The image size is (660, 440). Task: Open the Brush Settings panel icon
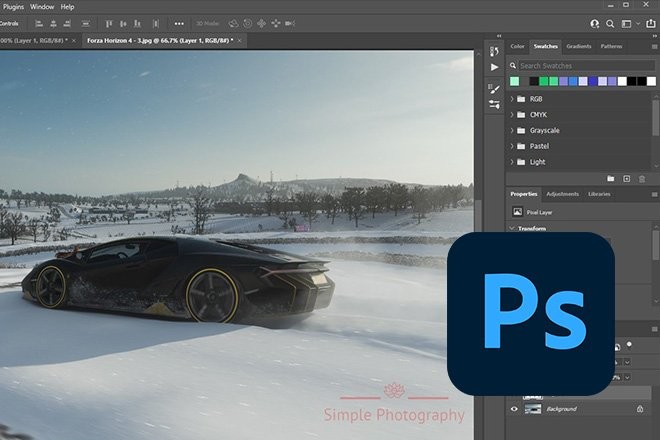(x=493, y=87)
